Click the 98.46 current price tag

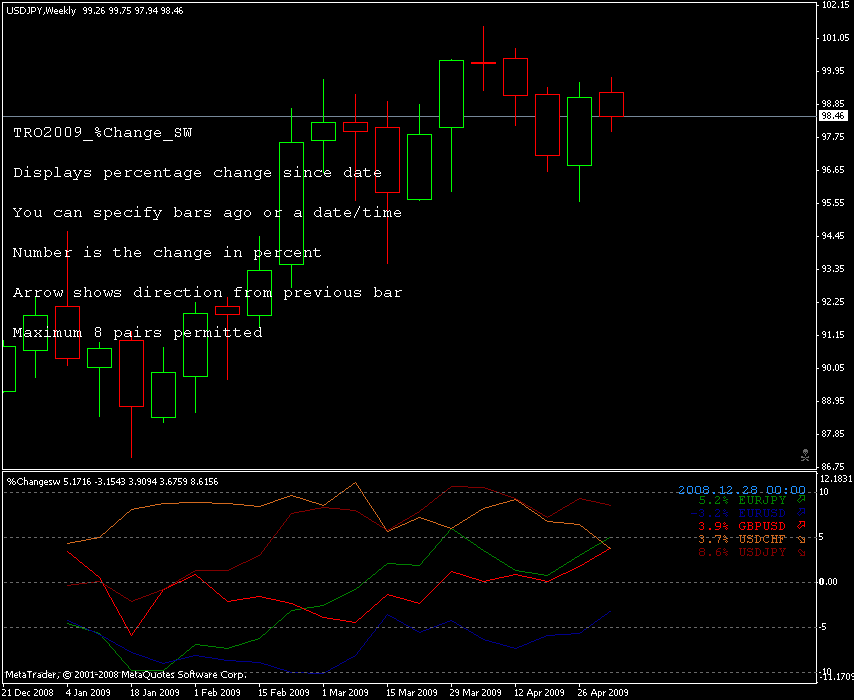[833, 116]
